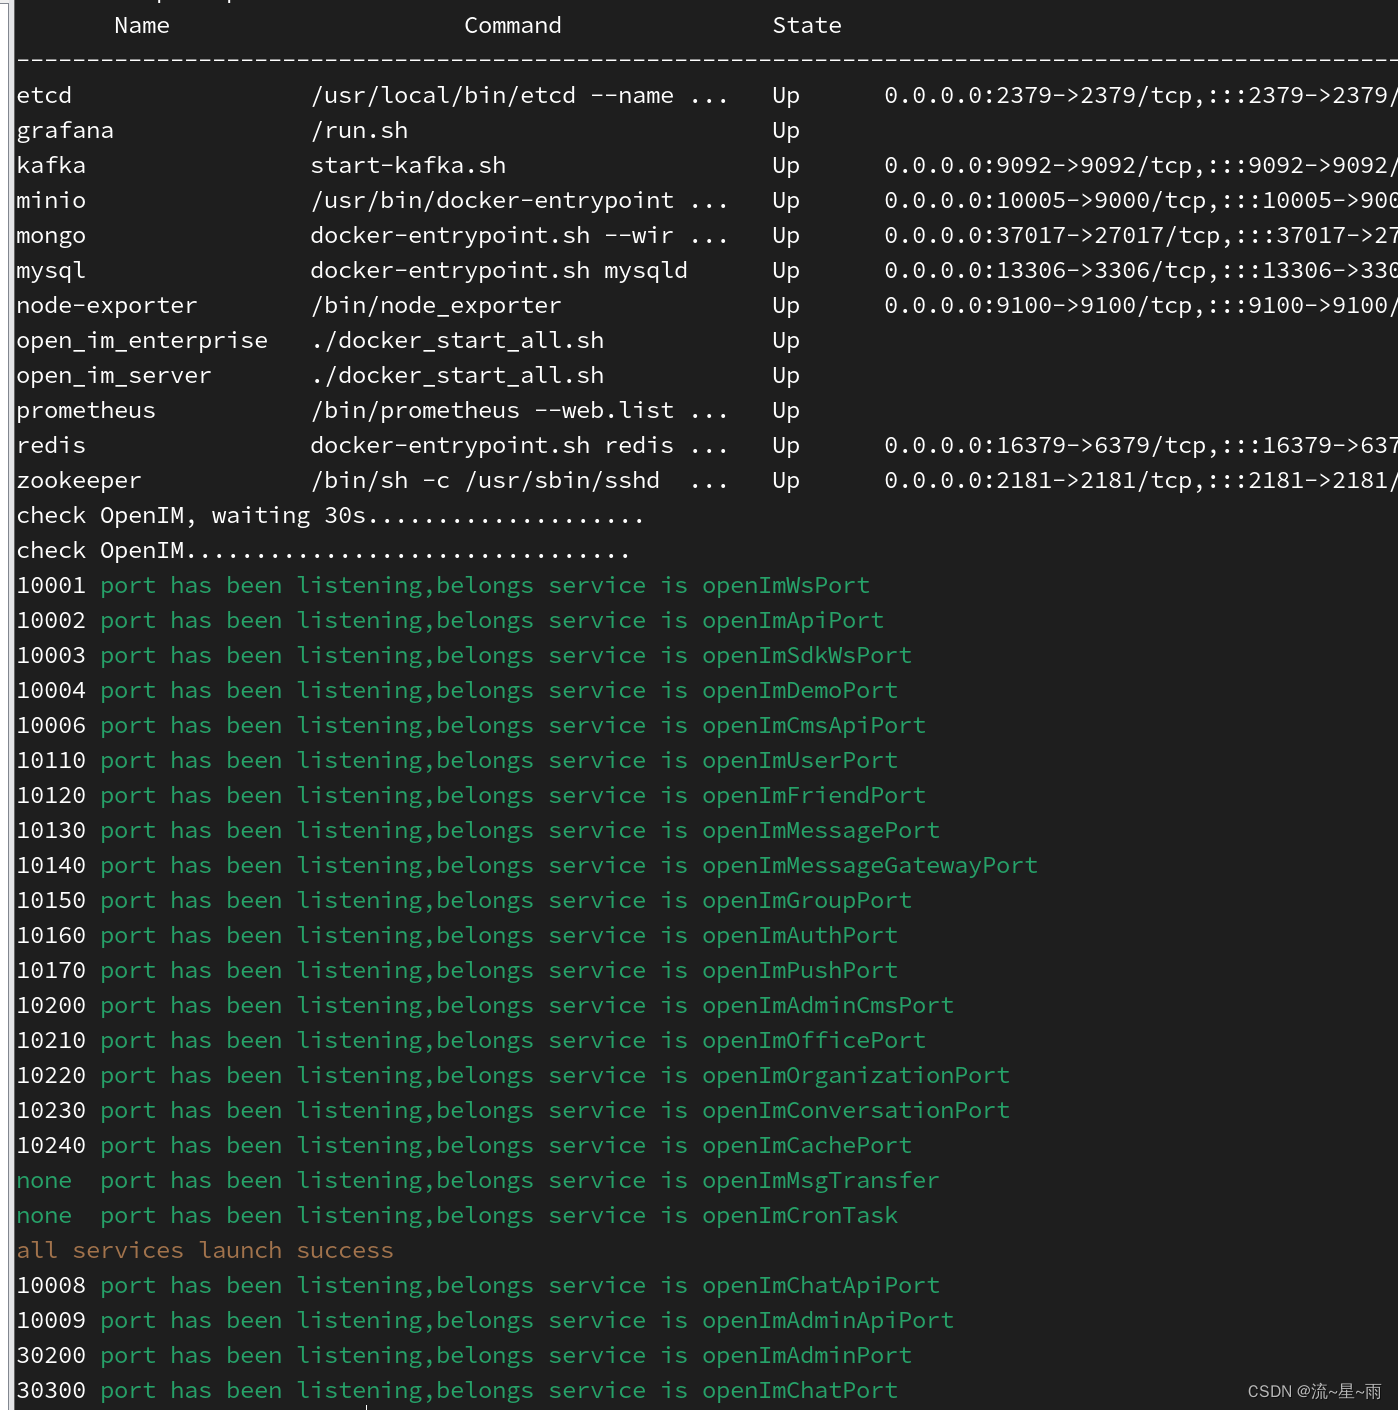Click the 'openImPushPort' service name
This screenshot has height=1410, width=1398.
[x=800, y=970]
